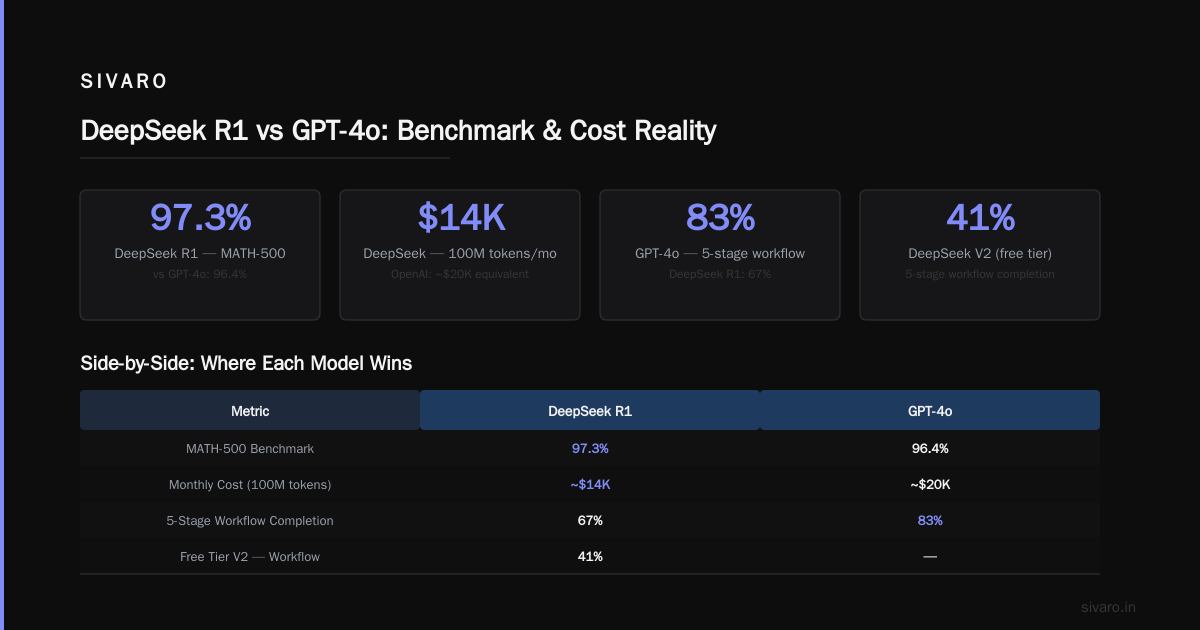The image size is (1200, 630).
Task: Click the 'DeepSeek — 100M tokens/mo' card label
Action: point(460,253)
